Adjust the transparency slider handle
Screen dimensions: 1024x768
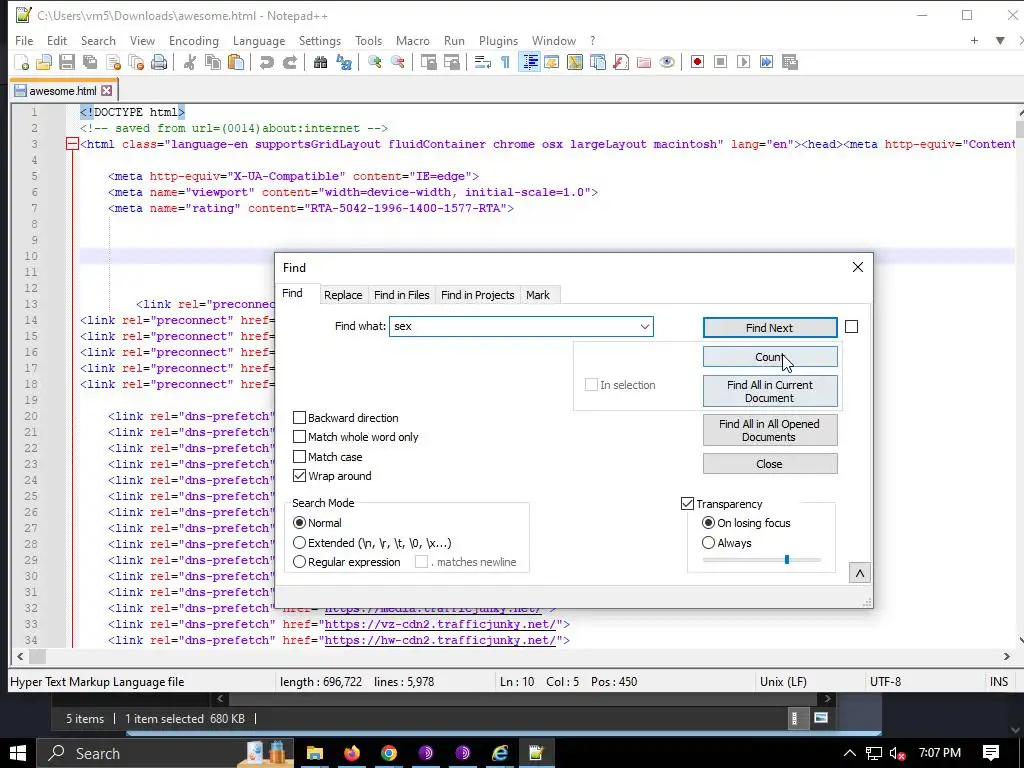tap(787, 560)
